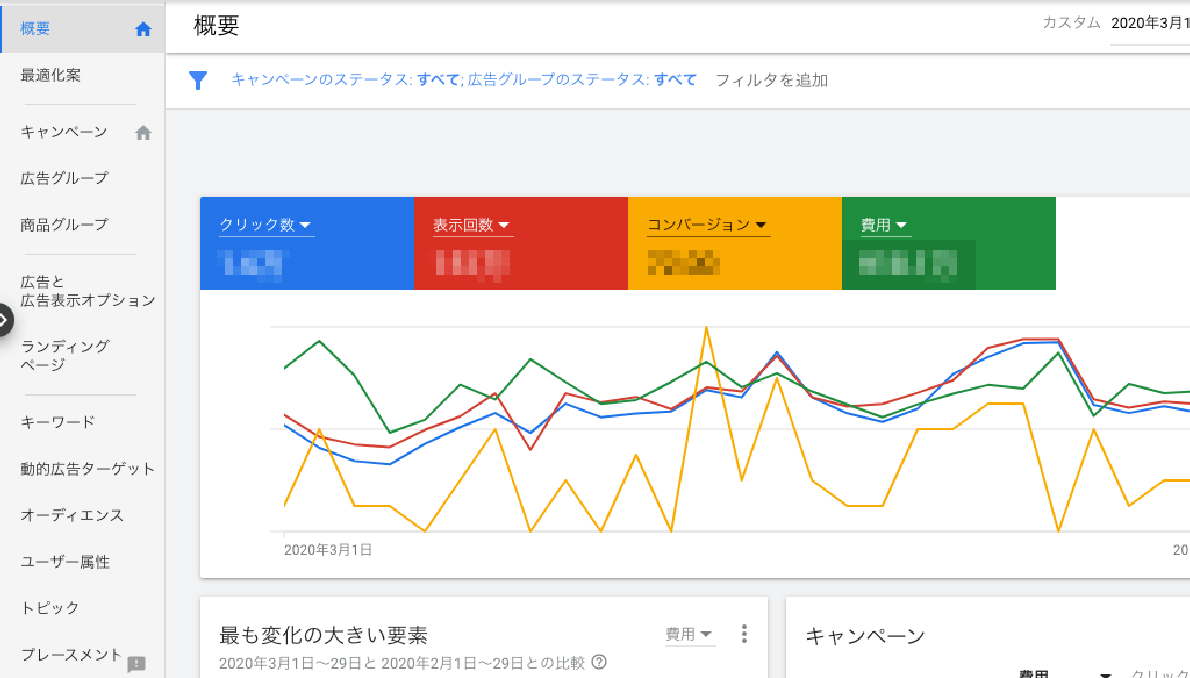Viewport: 1190px width, 678px height.
Task: Click カスタム date label
Action: tap(1071, 23)
